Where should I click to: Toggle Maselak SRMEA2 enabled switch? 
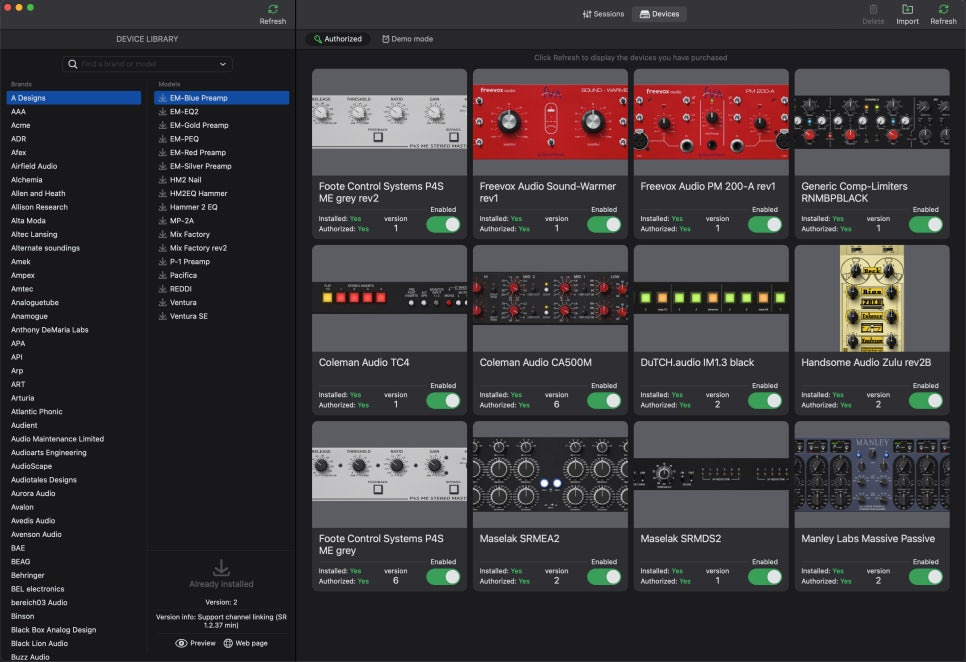coord(604,577)
